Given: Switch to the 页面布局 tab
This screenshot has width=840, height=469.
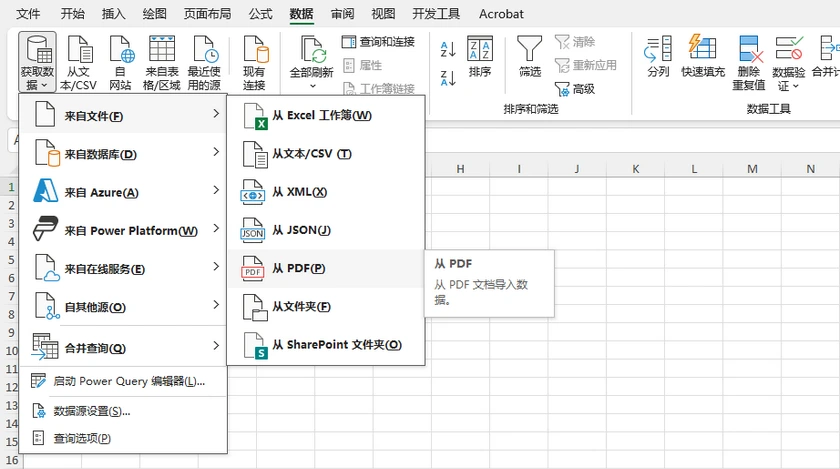Looking at the screenshot, I should [207, 14].
